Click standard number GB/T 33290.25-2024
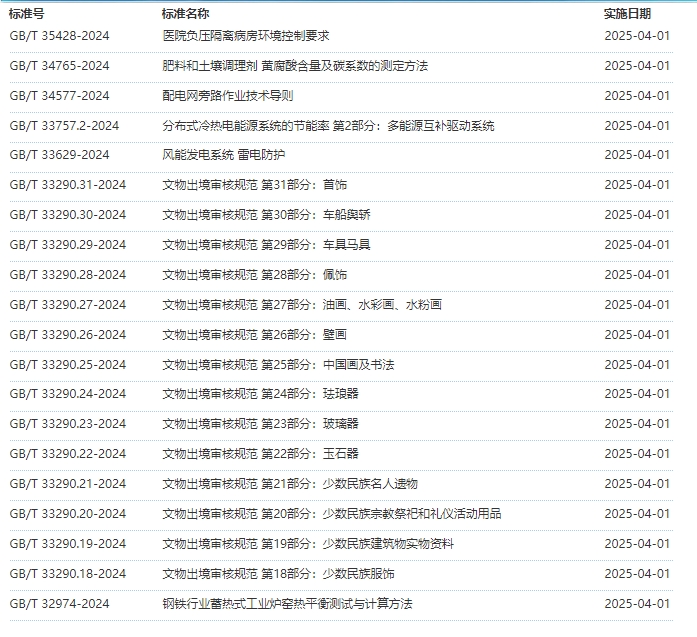This screenshot has height=637, width=697. [x=67, y=365]
